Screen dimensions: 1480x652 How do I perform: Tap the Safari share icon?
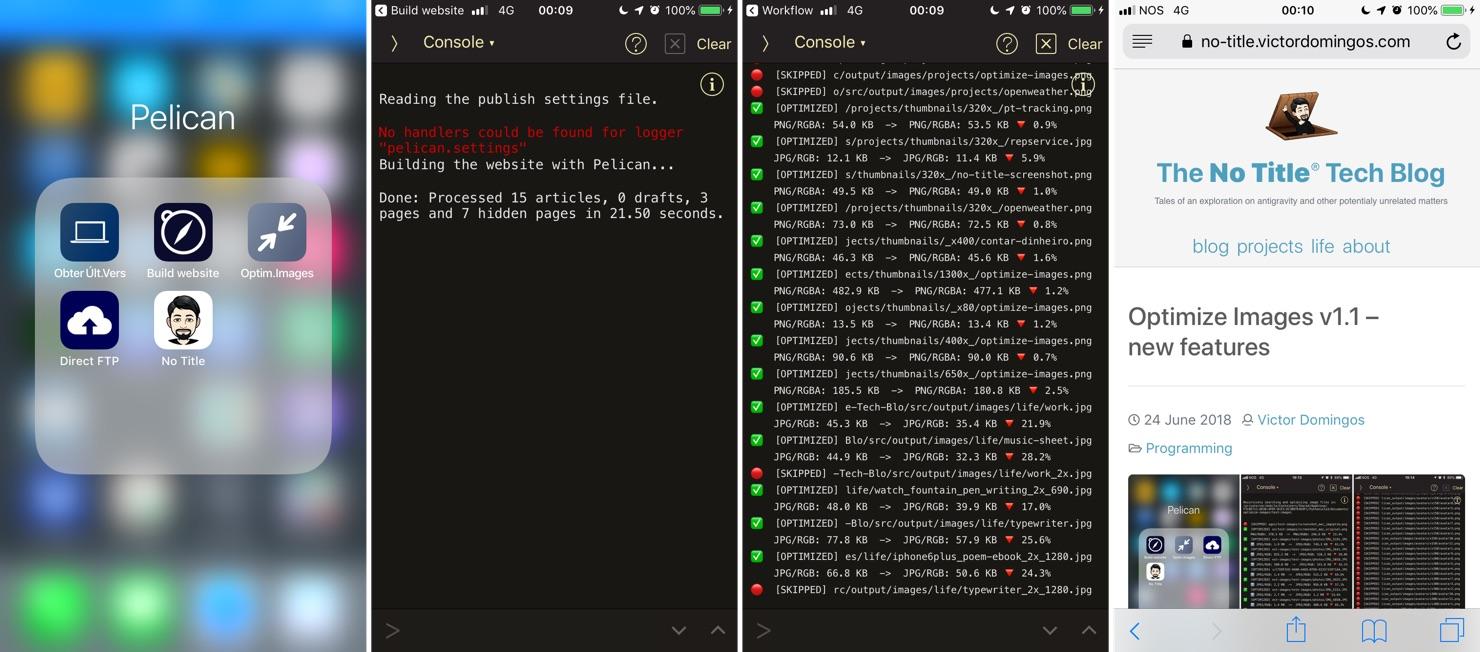click(x=1295, y=629)
